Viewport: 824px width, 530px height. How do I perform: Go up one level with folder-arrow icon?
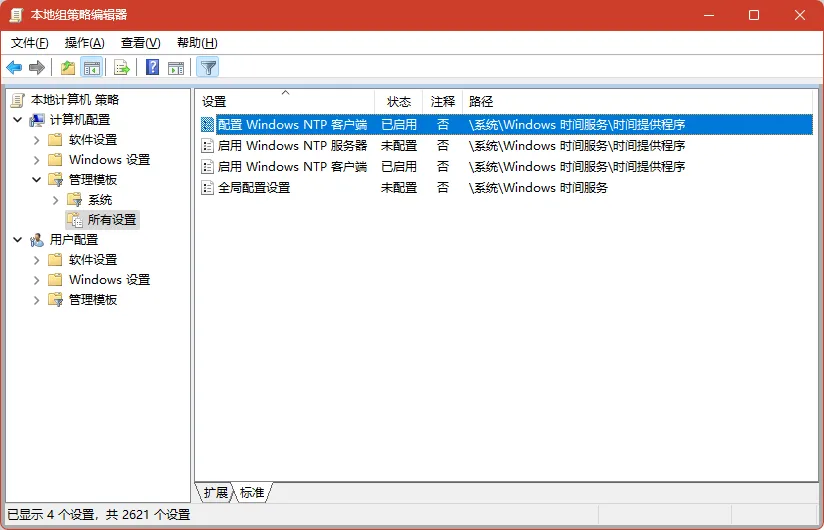click(x=68, y=67)
